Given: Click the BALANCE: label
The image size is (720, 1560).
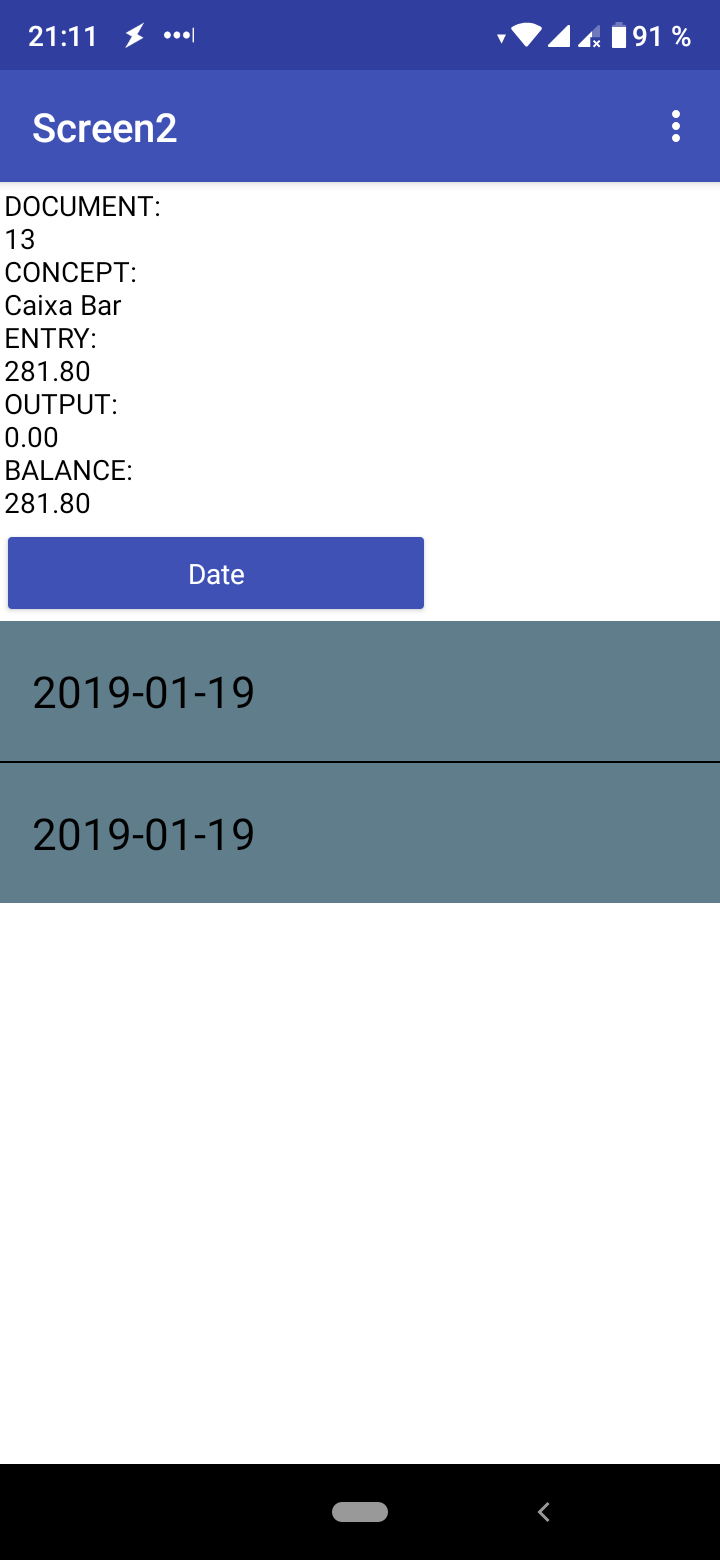Looking at the screenshot, I should coord(69,470).
